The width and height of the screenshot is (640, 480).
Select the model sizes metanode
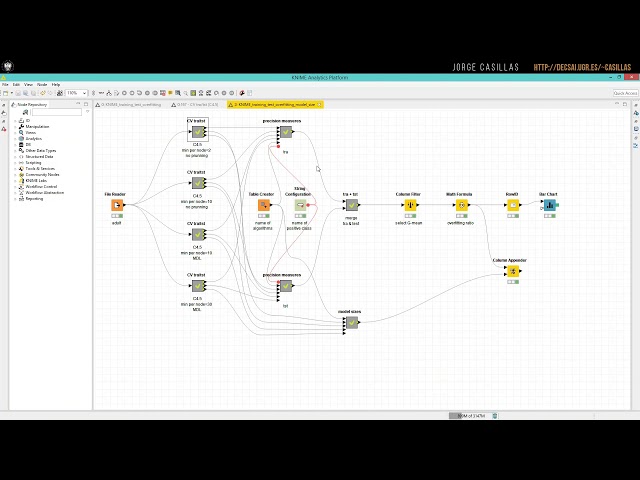[x=352, y=322]
